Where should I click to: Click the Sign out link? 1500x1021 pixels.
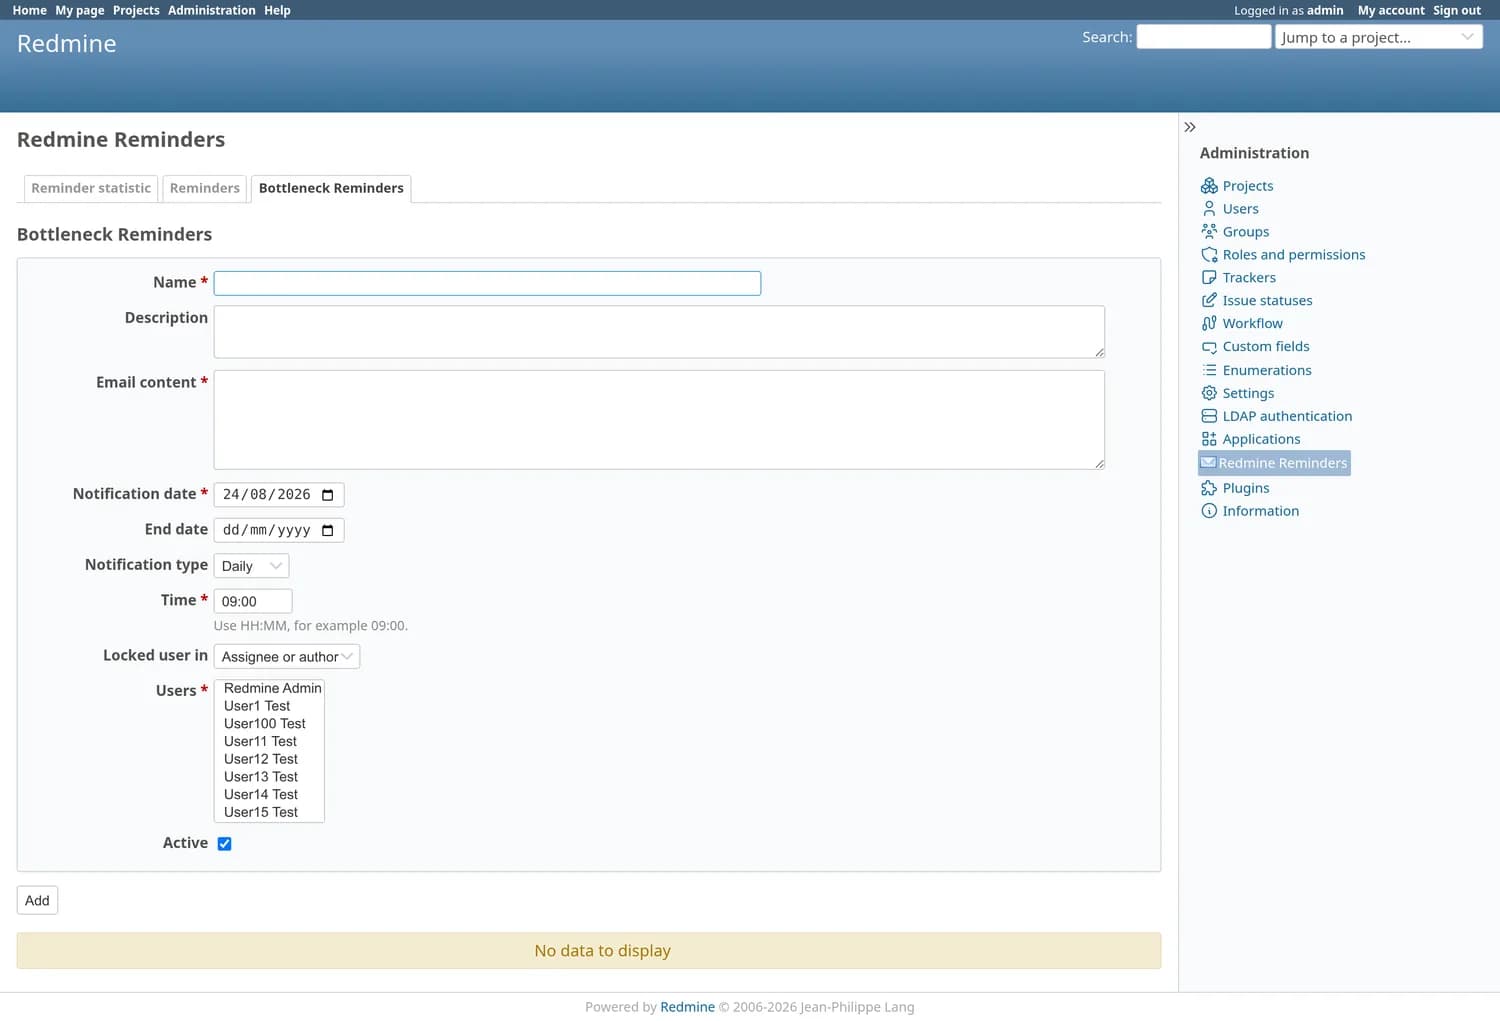[1457, 10]
